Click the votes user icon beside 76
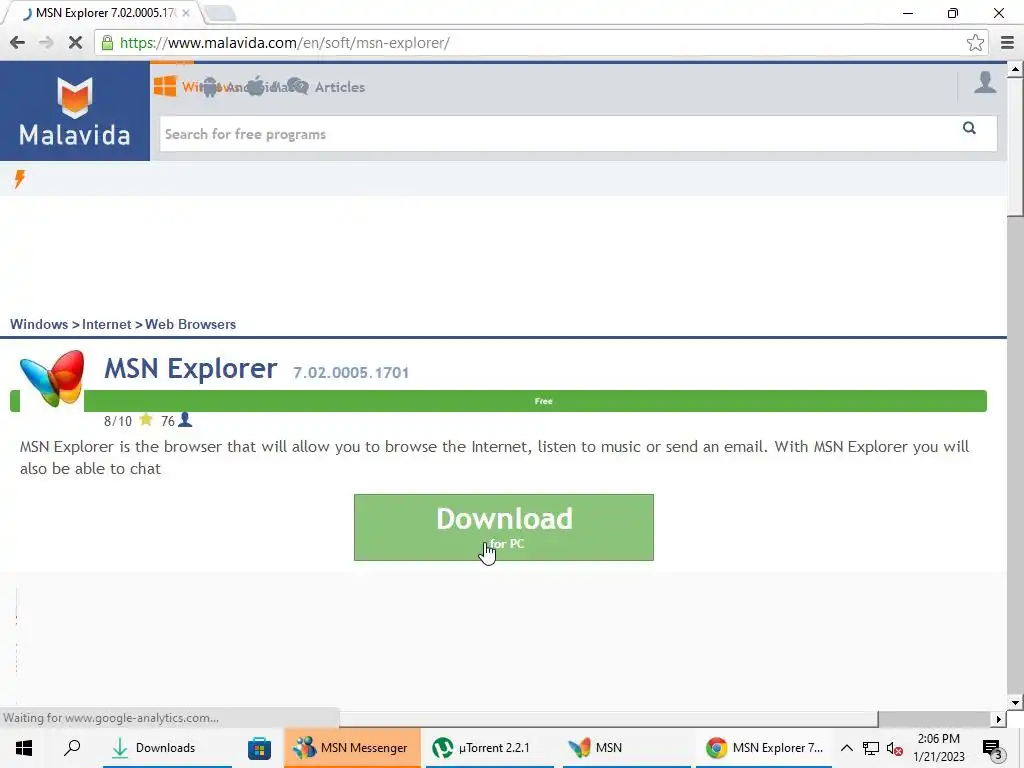 coord(185,420)
